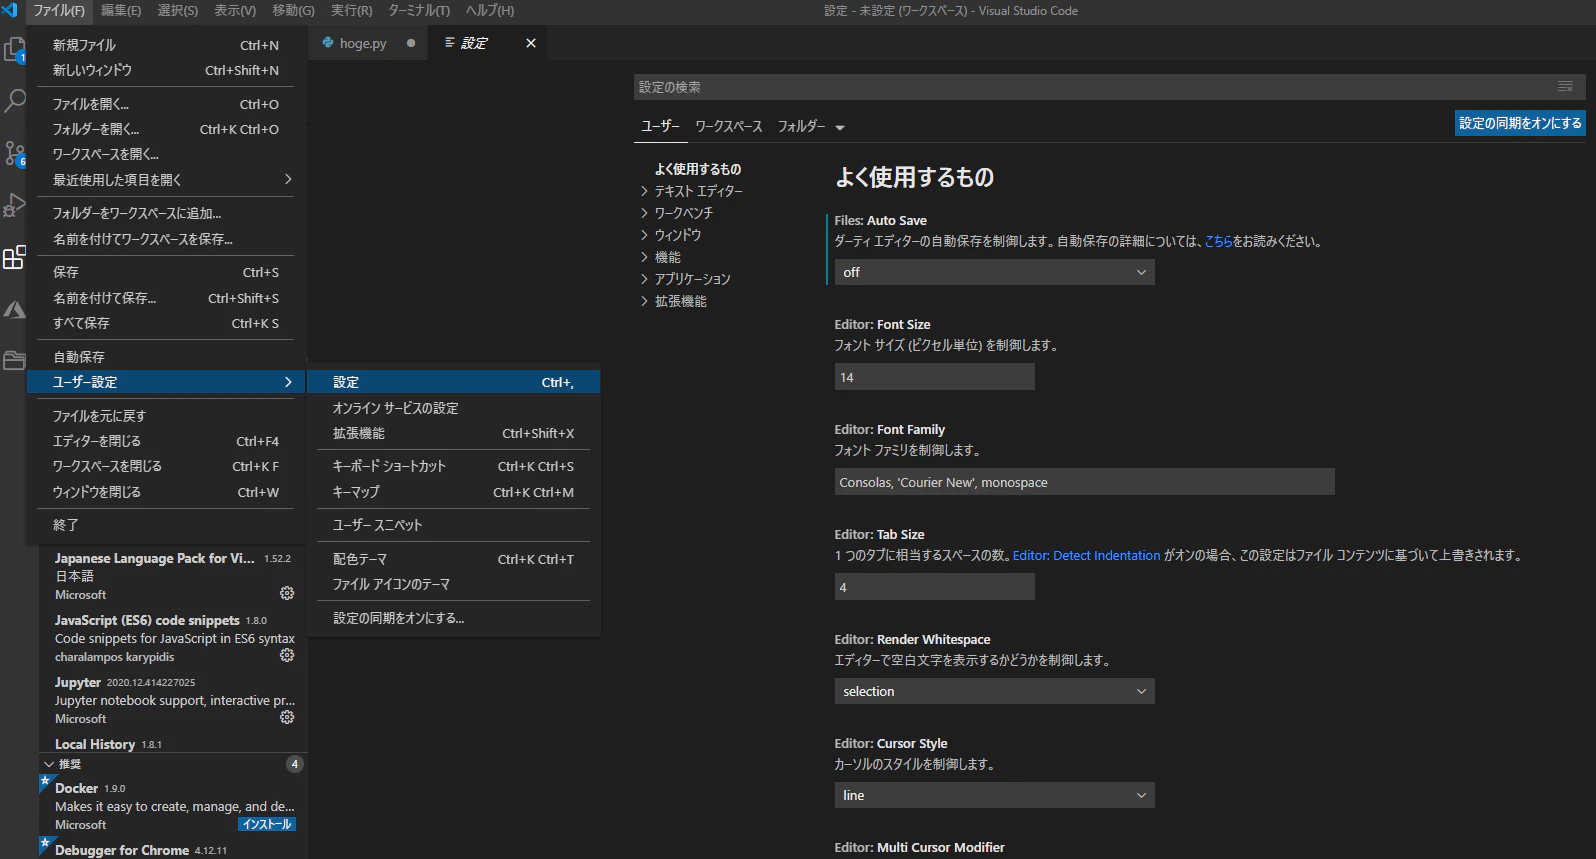Open the folder icon in the activity bar
The width and height of the screenshot is (1596, 859).
14,360
